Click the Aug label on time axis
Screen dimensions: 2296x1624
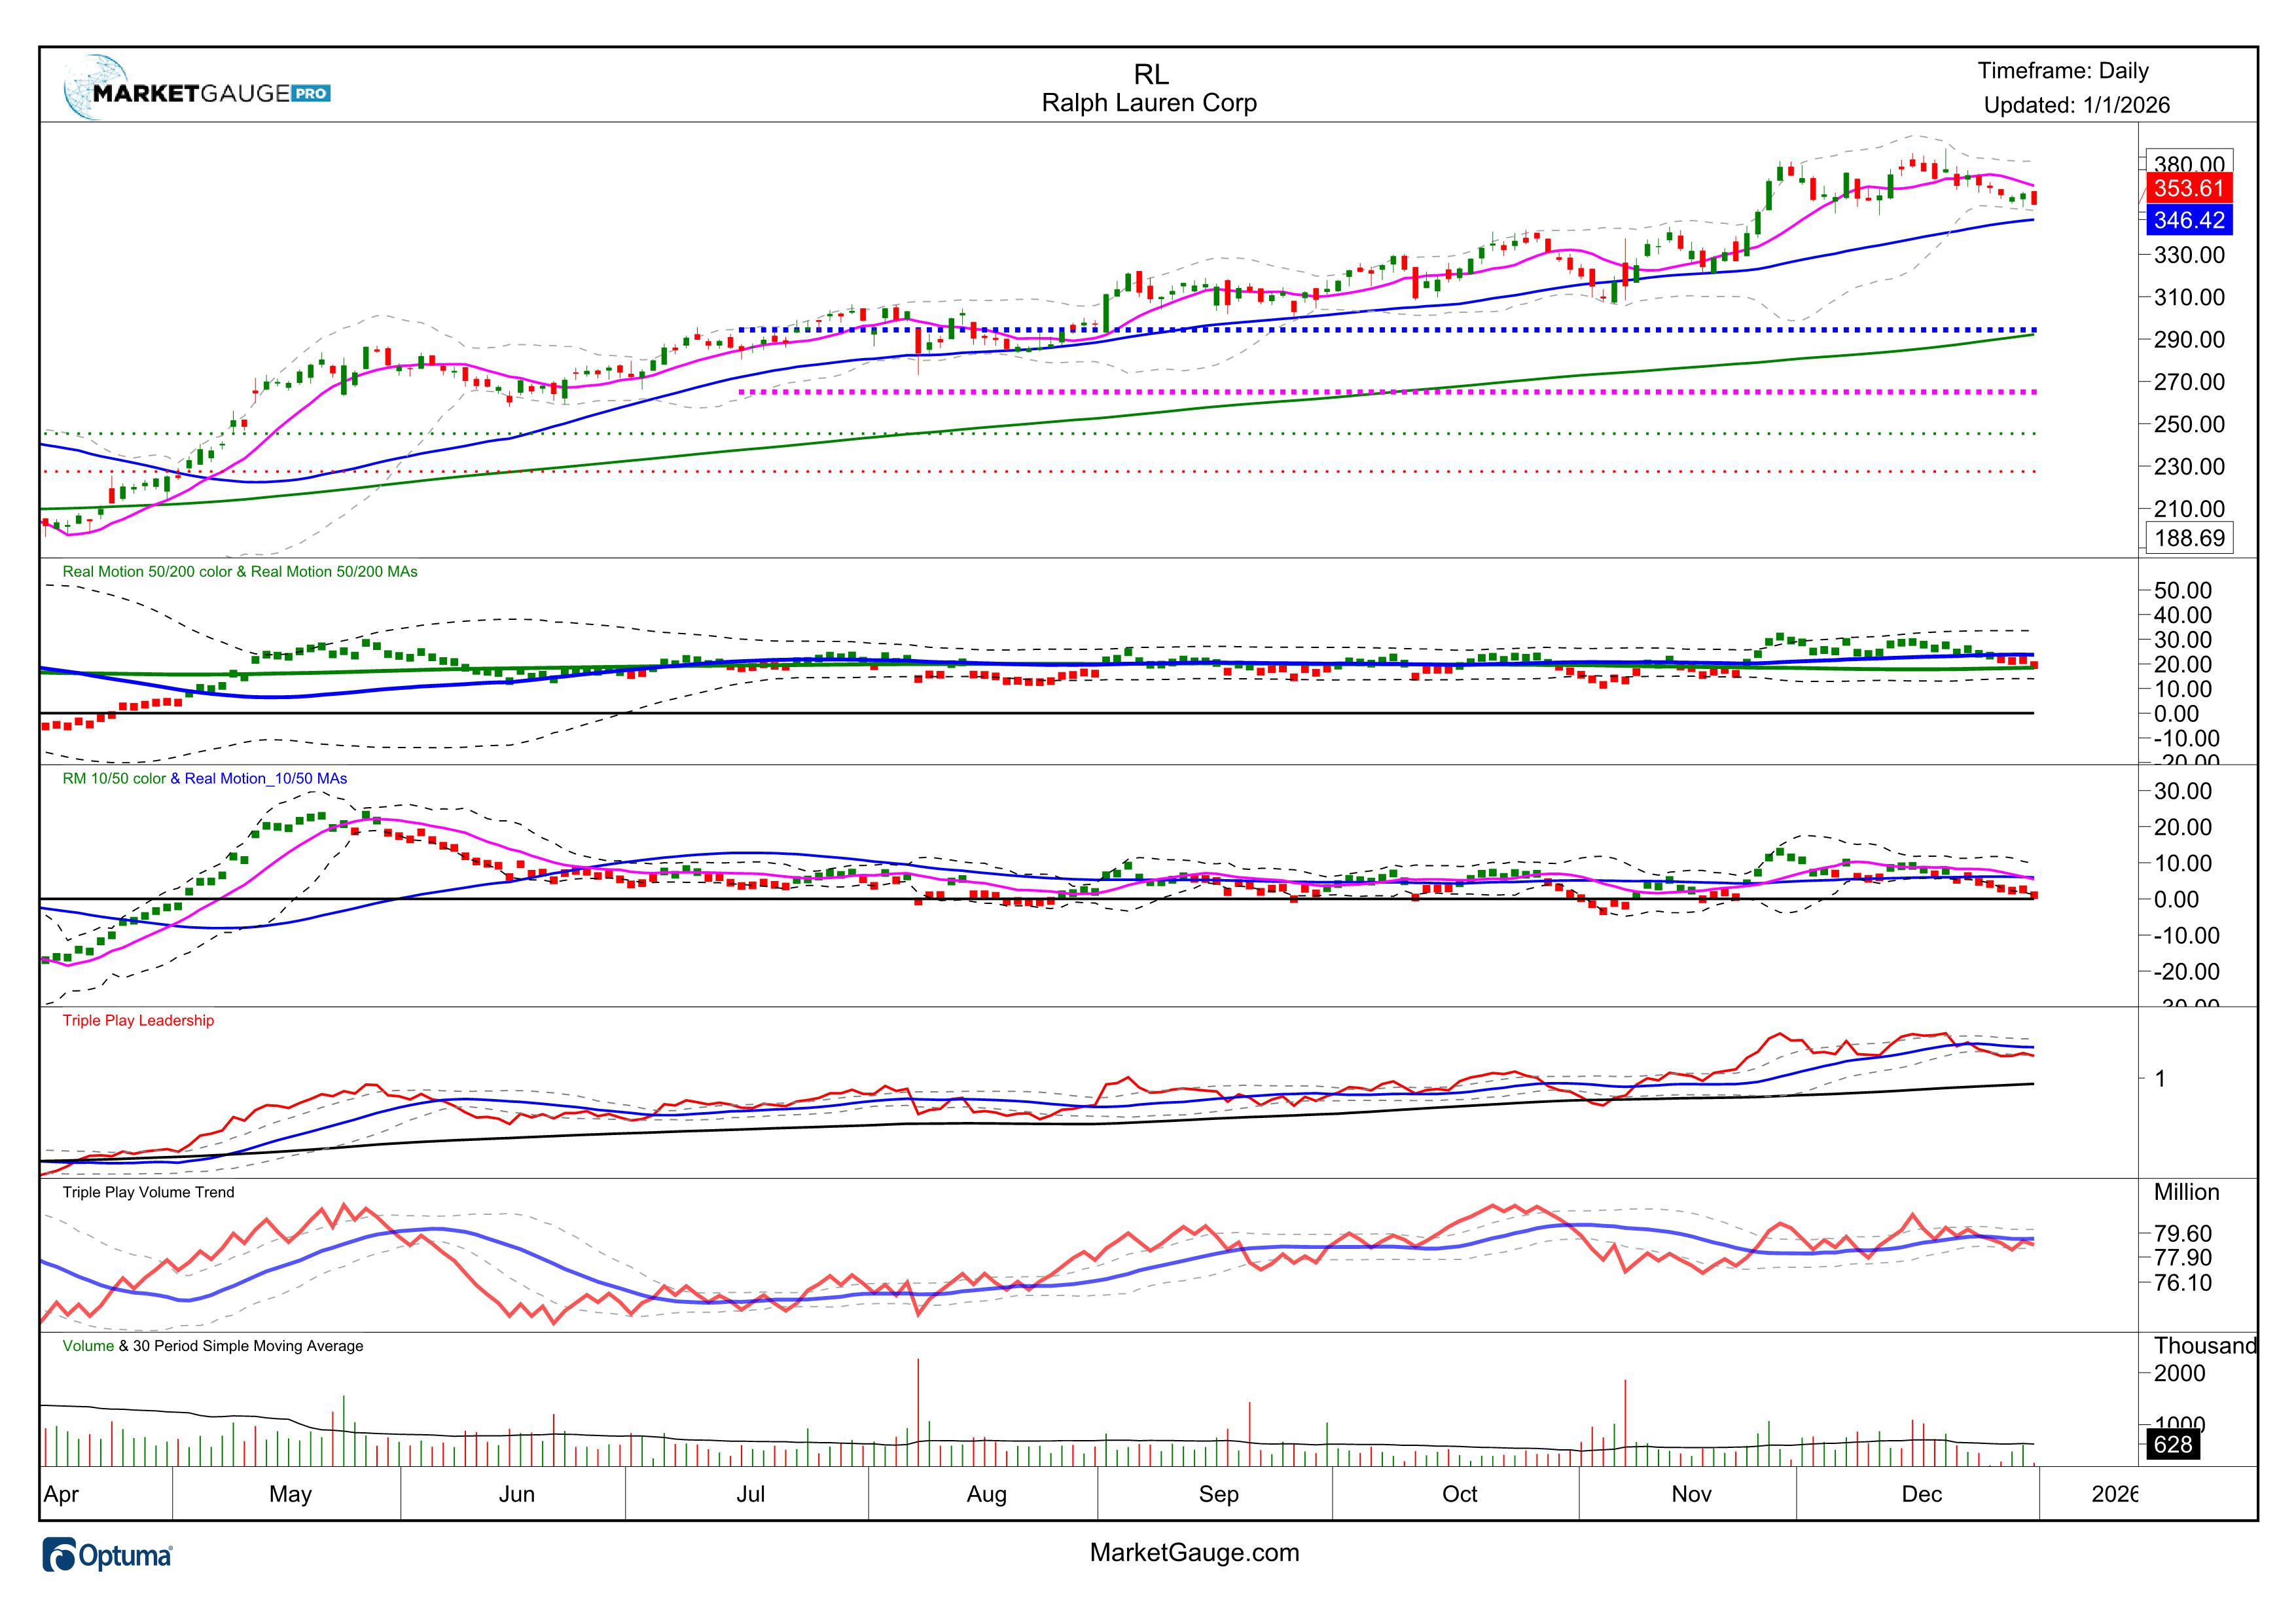tap(986, 1495)
